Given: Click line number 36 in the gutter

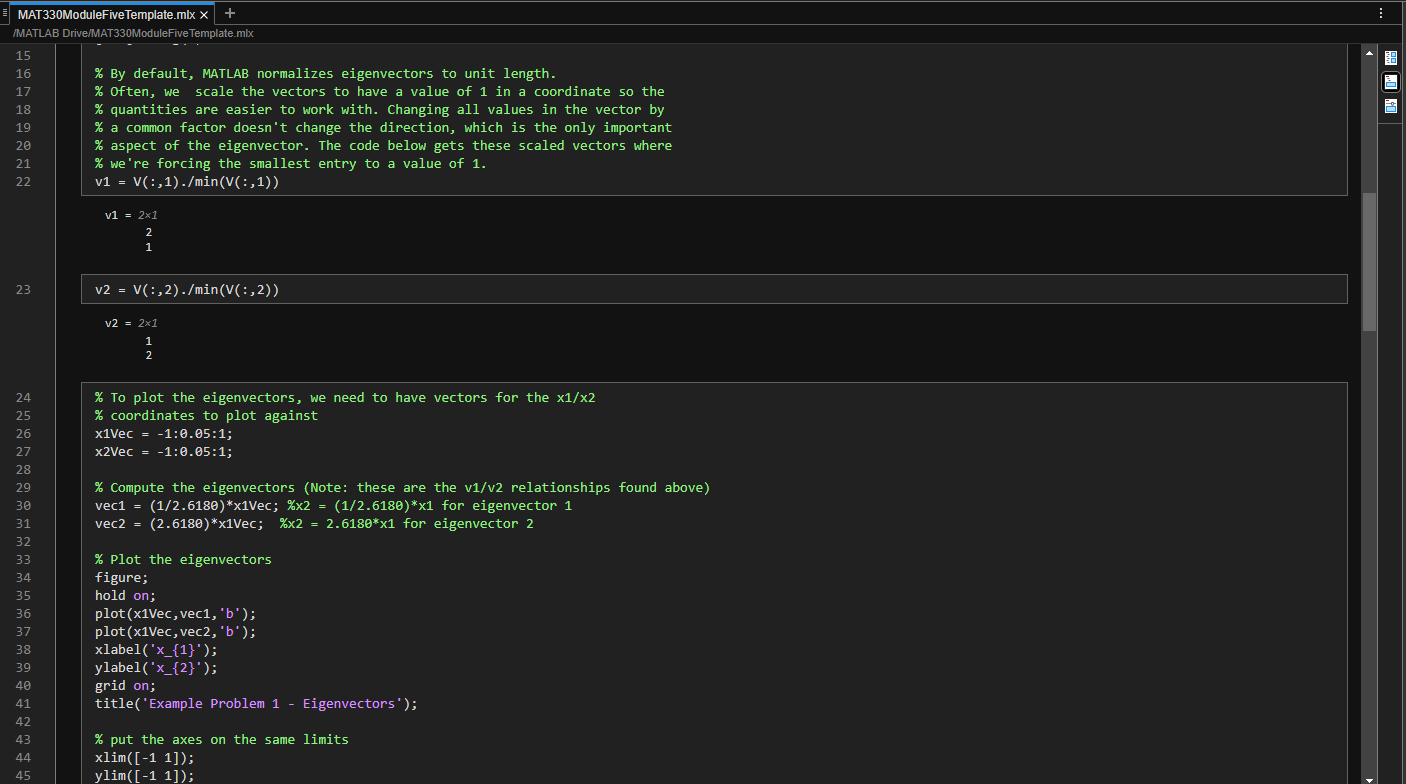Looking at the screenshot, I should (23, 614).
